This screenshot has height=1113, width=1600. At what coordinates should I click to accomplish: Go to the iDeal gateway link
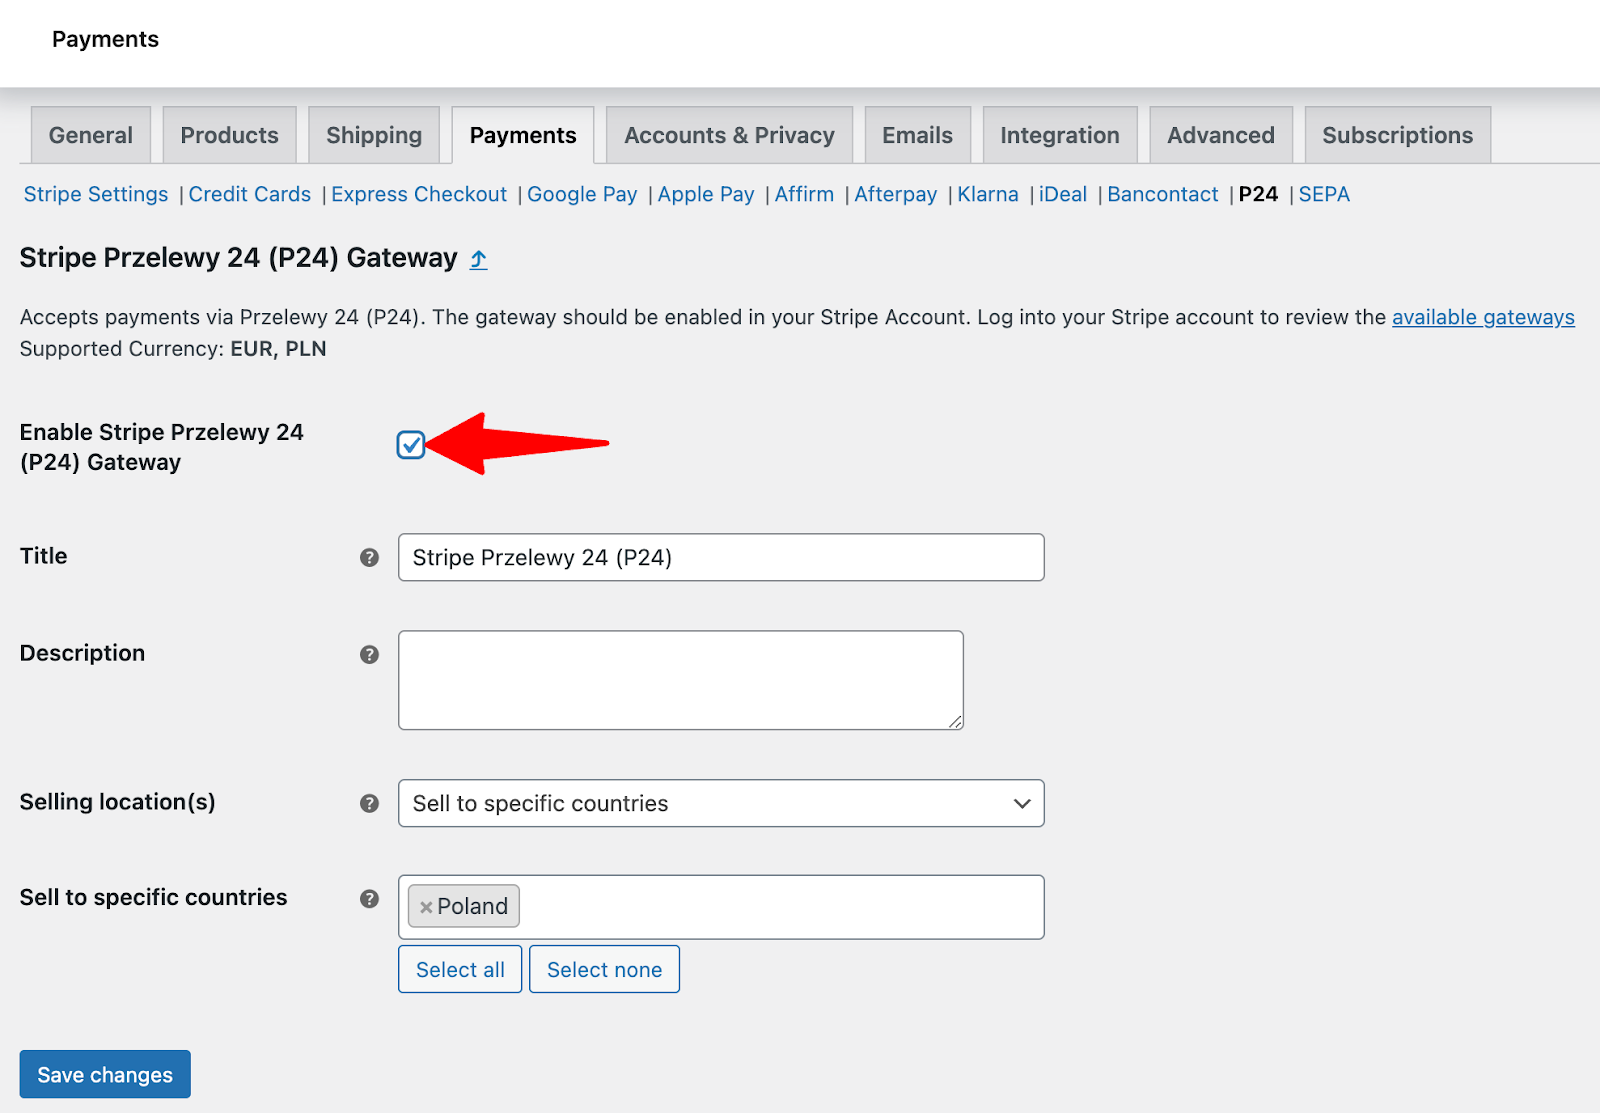click(1063, 194)
